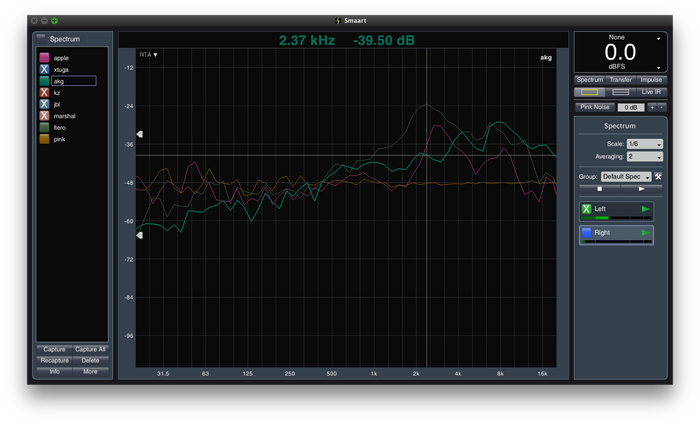
Task: Click the Recapture button
Action: point(54,360)
